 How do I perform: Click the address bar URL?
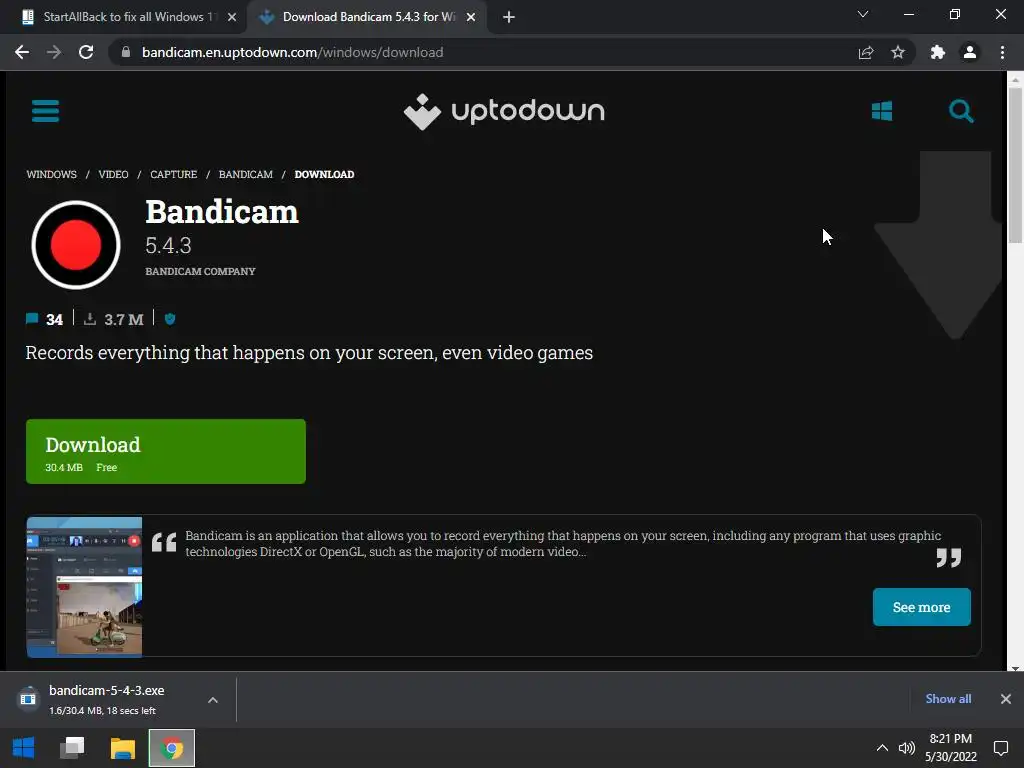click(293, 52)
